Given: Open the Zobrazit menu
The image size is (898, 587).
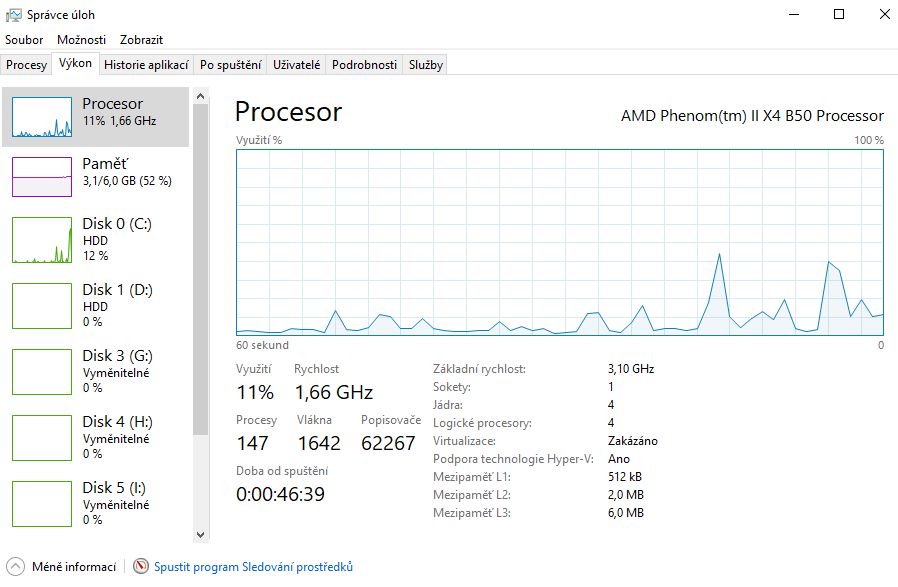Looking at the screenshot, I should pos(141,40).
